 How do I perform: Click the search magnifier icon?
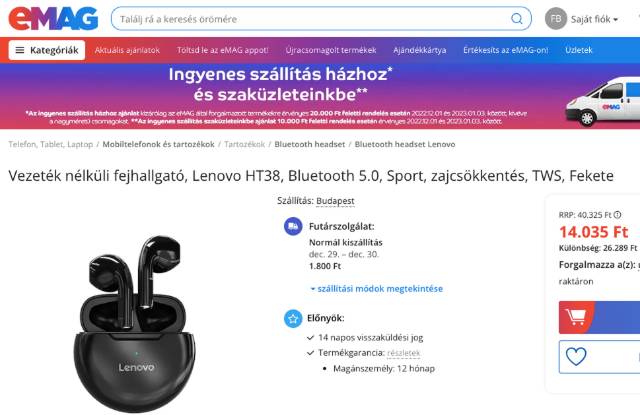[517, 19]
